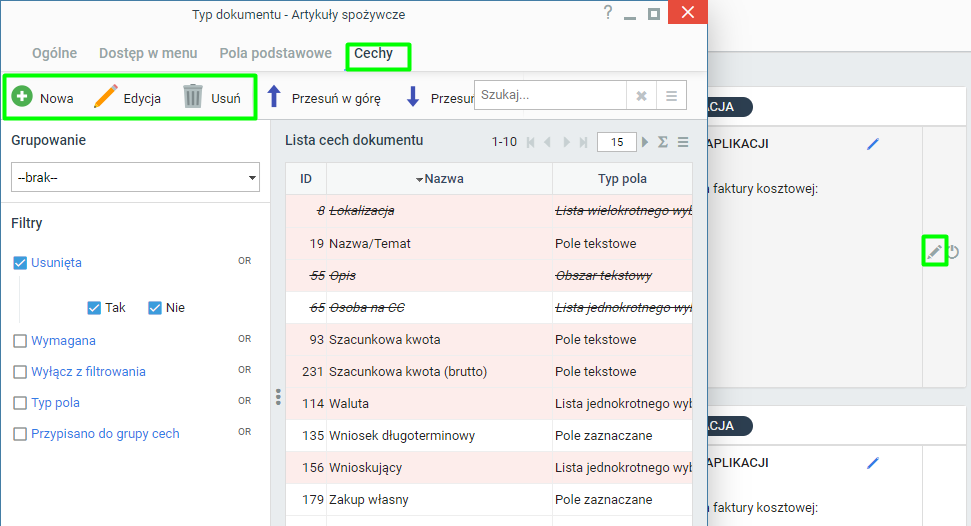Click the blue down arrow Przesuń icon
Screen dimensions: 971x526
click(x=412, y=97)
